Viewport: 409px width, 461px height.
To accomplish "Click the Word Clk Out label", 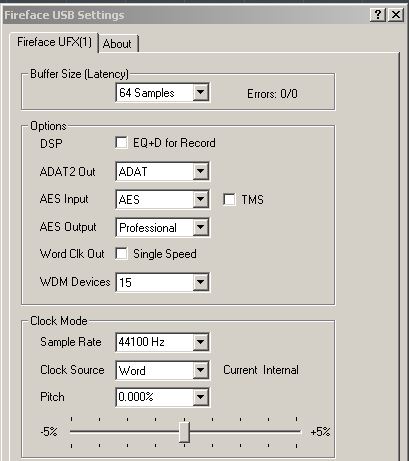I will [72, 254].
